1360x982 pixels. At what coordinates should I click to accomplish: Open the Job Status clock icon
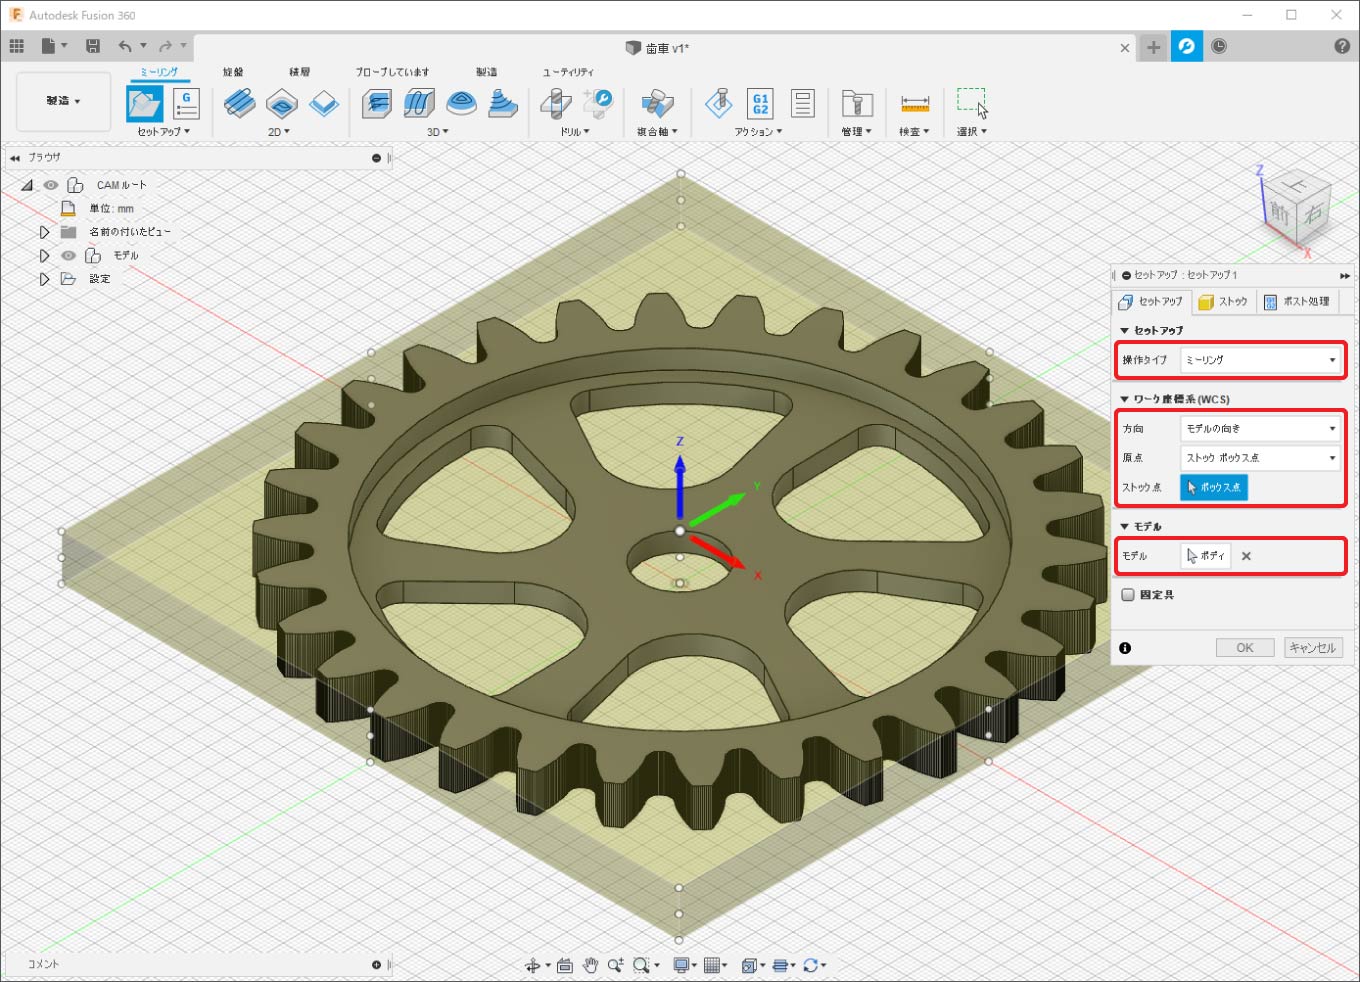click(x=1219, y=46)
